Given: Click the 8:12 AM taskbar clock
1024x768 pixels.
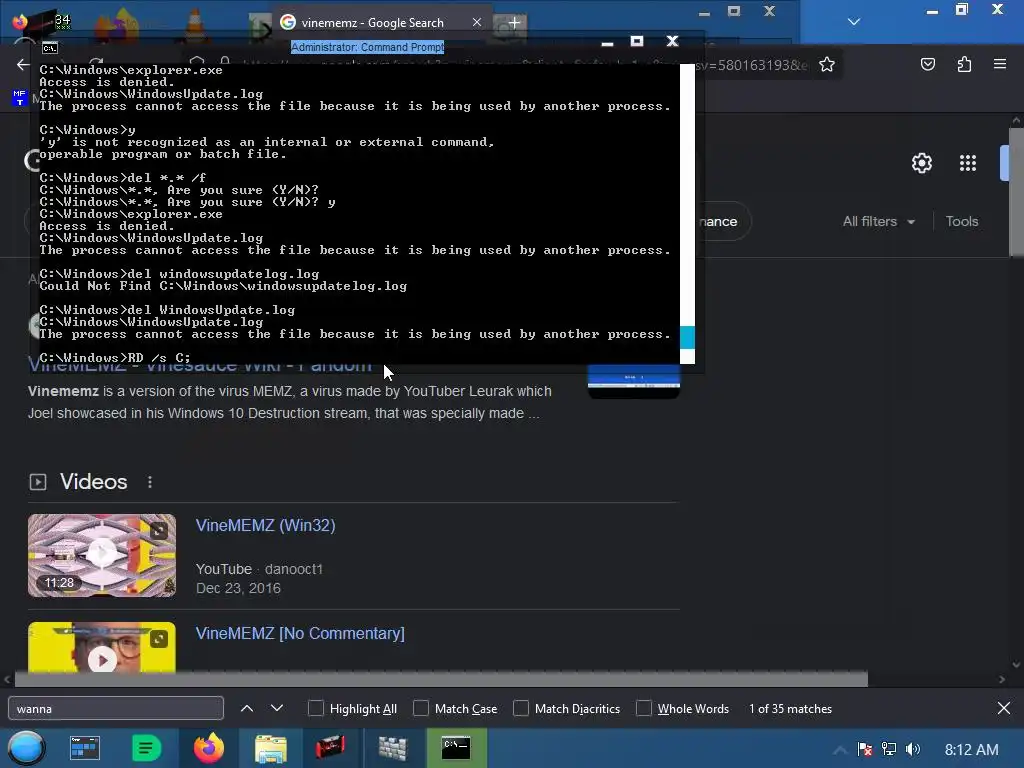Looking at the screenshot, I should click(971, 750).
